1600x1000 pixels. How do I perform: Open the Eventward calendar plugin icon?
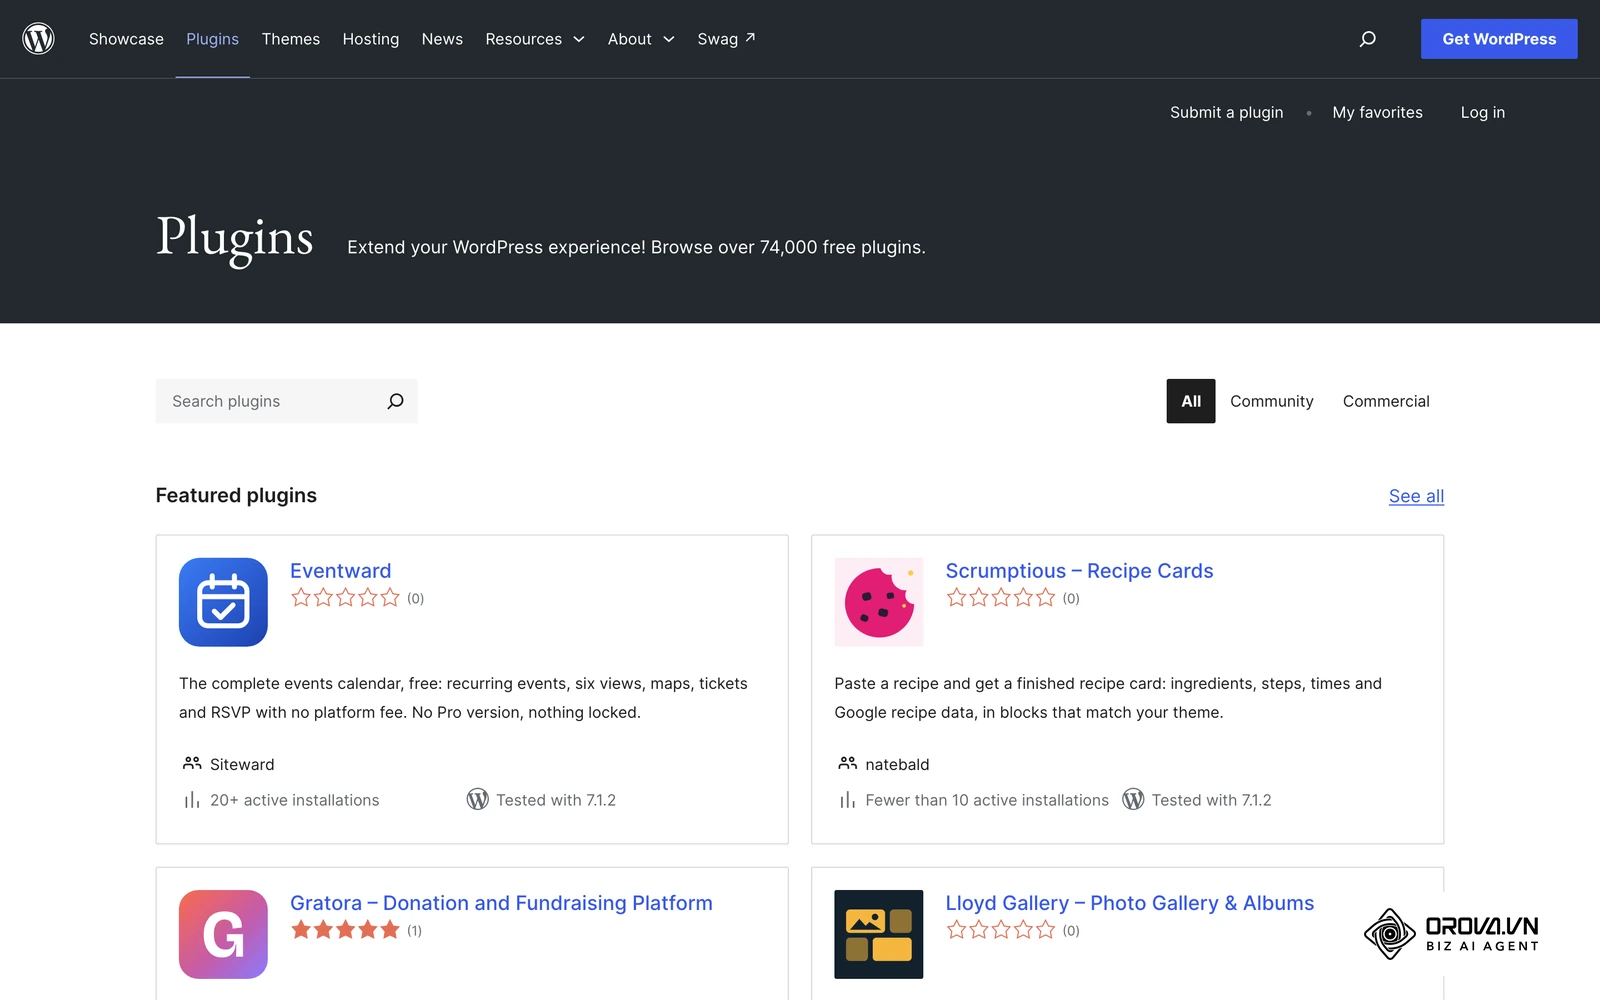223,602
